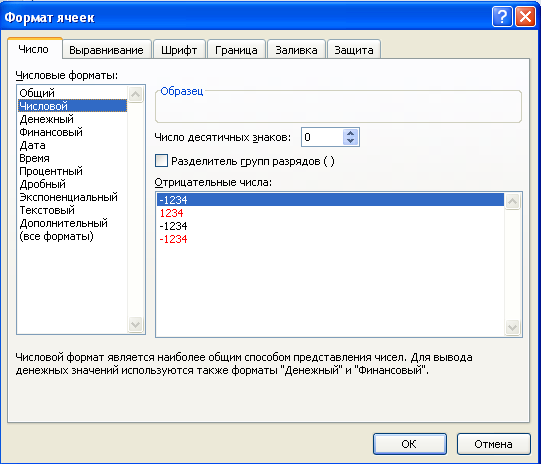The height and width of the screenshot is (464, 541).
Task: Select red -1234 with minus option
Action: [x=330, y=239]
